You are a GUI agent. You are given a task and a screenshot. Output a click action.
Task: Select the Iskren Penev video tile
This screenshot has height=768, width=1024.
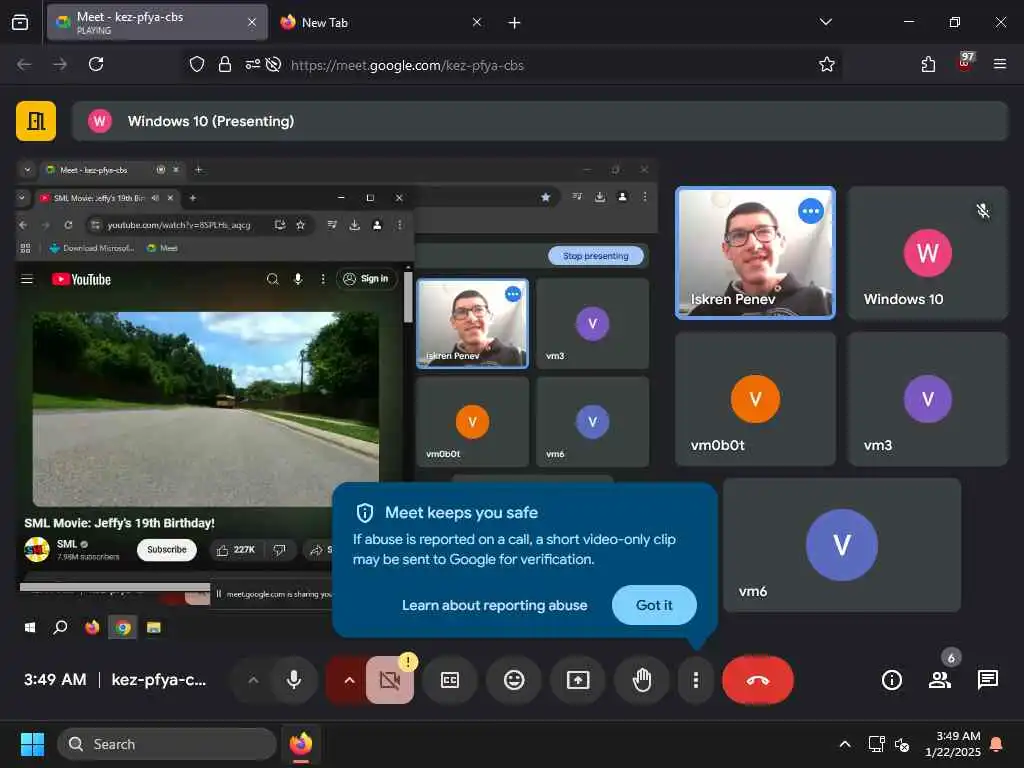(755, 253)
